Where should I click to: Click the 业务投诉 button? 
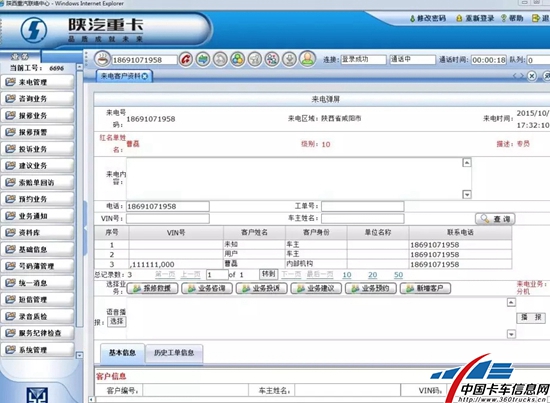point(262,288)
